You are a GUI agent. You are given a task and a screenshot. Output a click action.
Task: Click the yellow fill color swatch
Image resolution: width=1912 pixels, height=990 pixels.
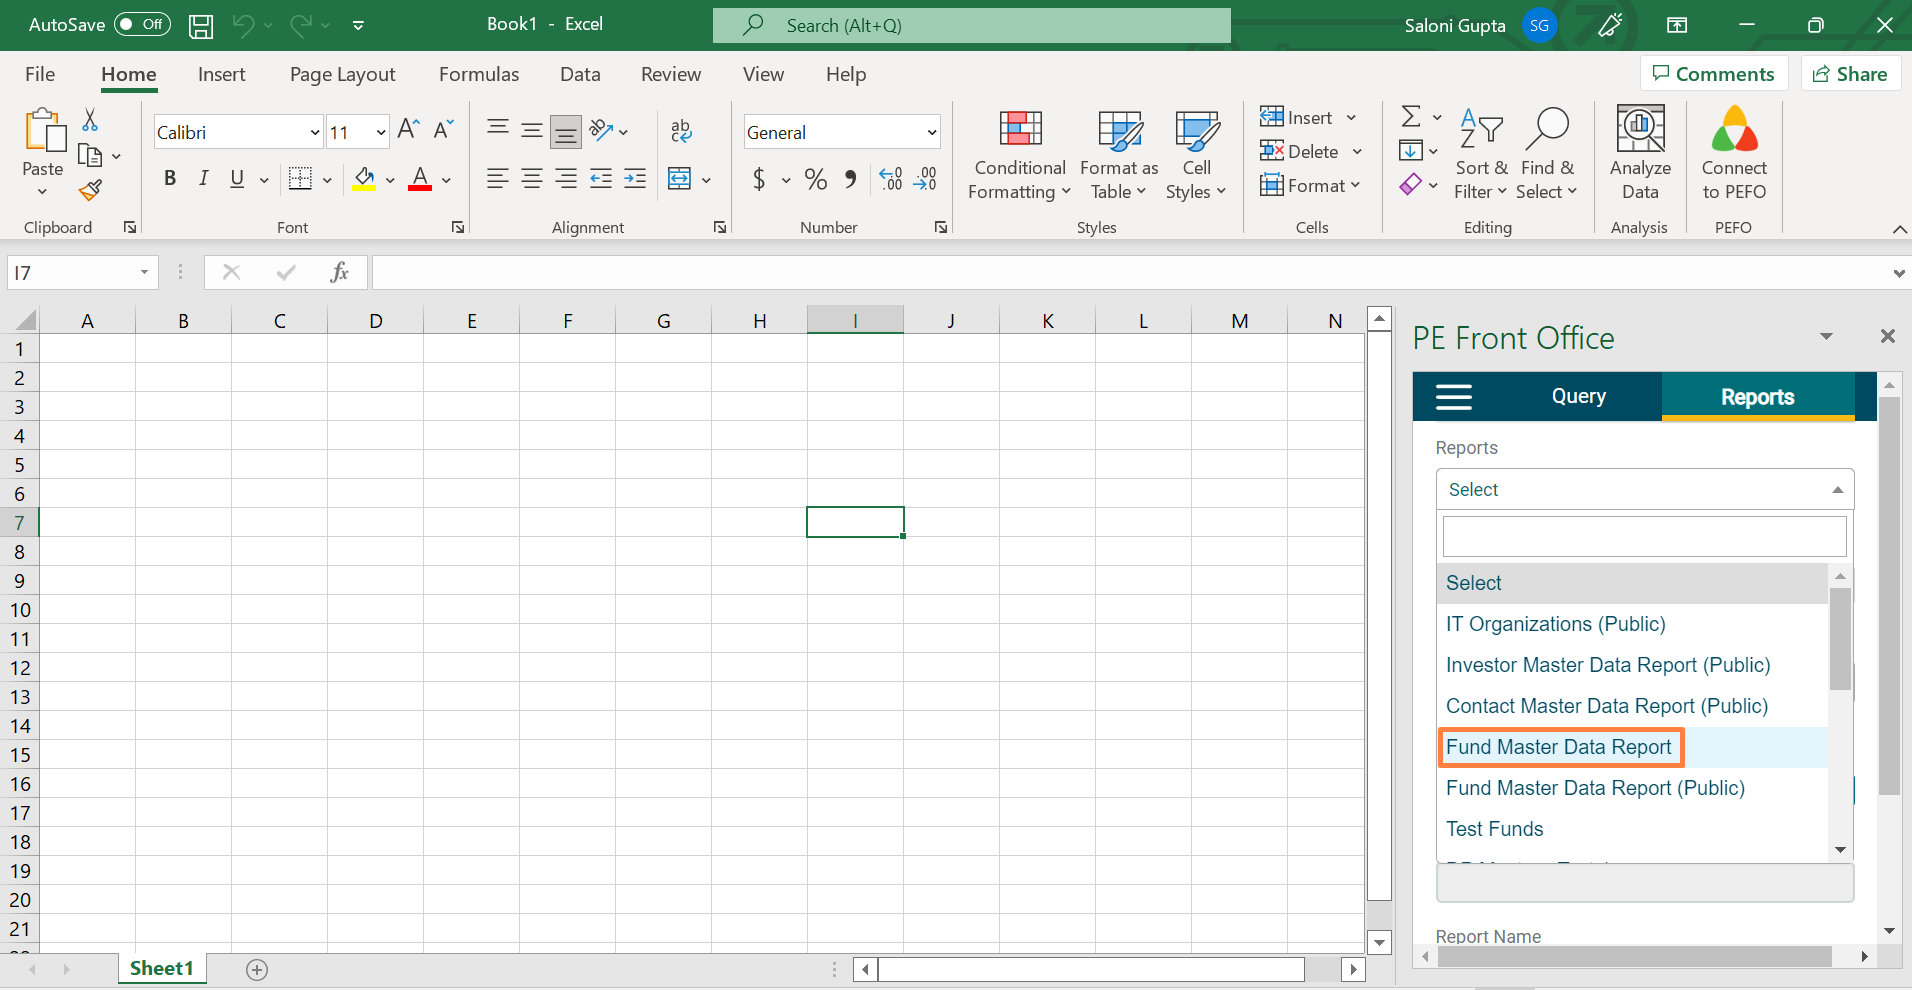point(364,180)
